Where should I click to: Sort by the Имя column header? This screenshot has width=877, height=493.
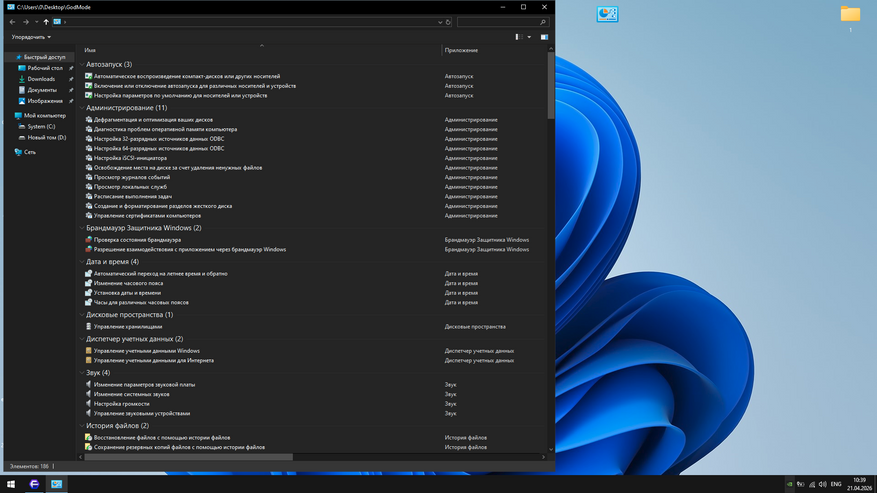(x=90, y=50)
